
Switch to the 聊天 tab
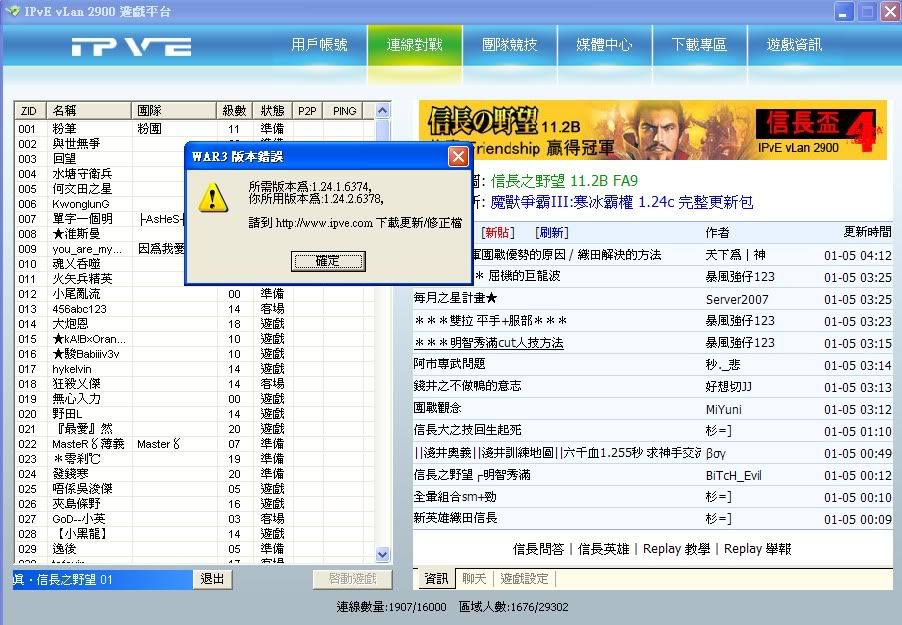click(x=475, y=579)
